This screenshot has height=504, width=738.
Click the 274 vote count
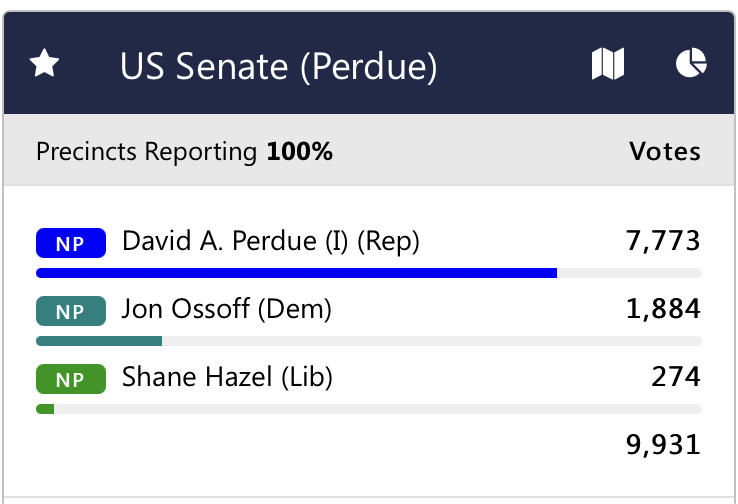tap(676, 376)
